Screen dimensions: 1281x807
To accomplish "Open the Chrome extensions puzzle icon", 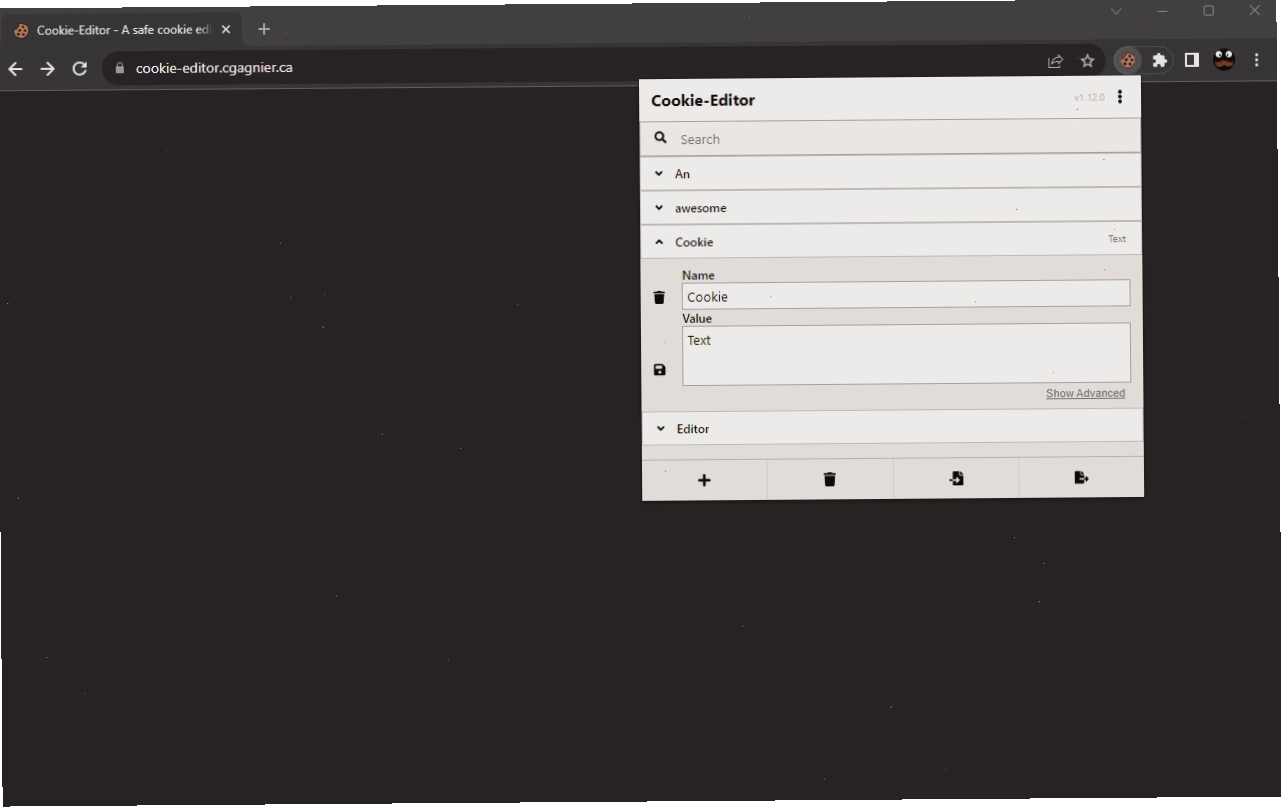I will pos(1159,61).
